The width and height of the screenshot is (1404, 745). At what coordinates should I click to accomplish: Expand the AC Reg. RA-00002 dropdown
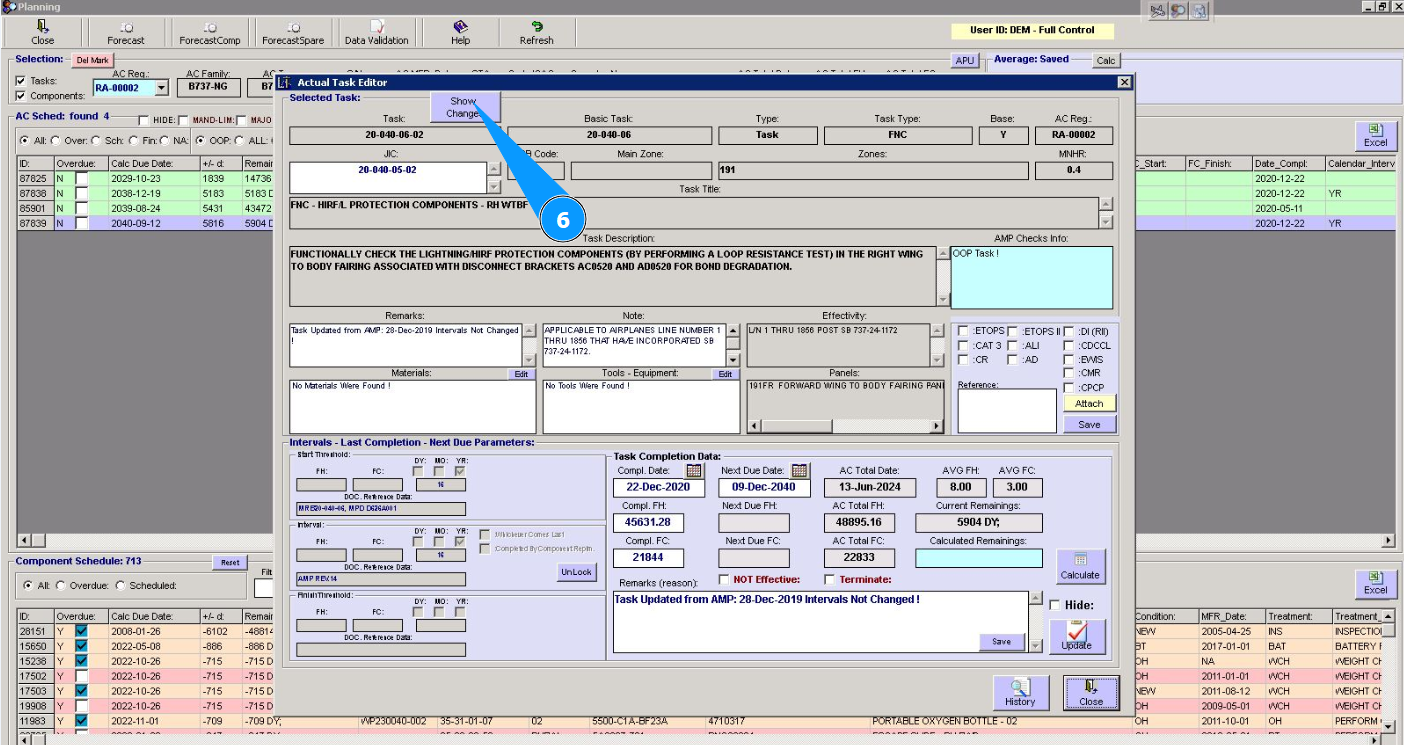(162, 88)
